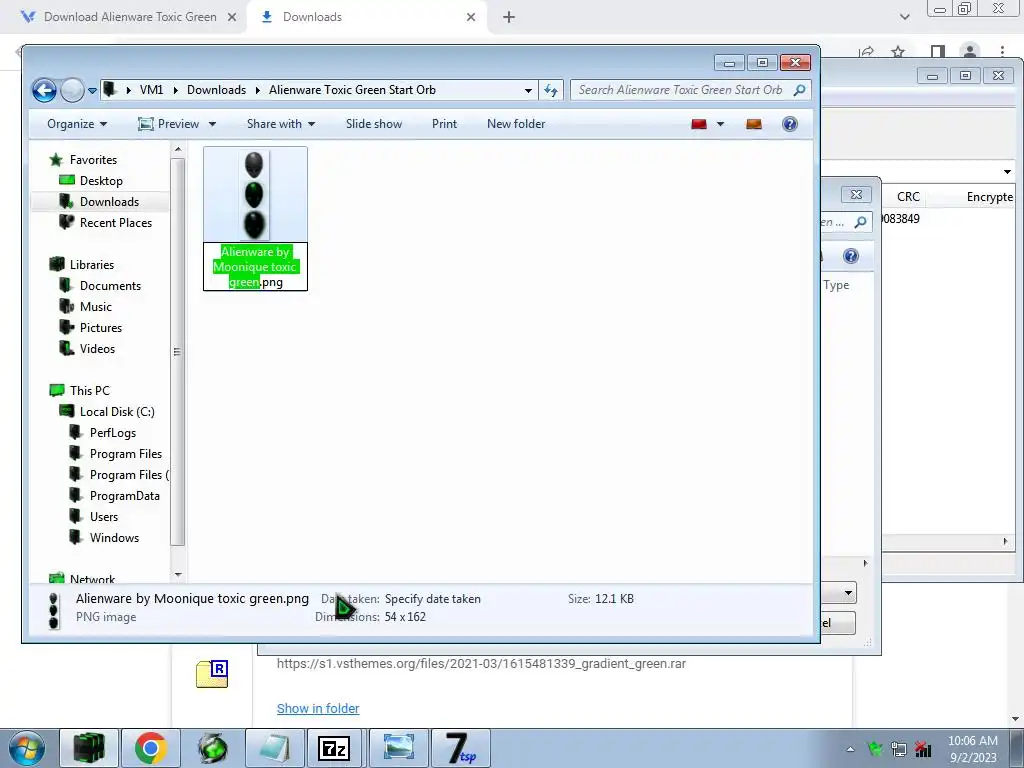Viewport: 1024px width, 768px height.
Task: Open the Chrome three-dot menu
Action: (1002, 51)
